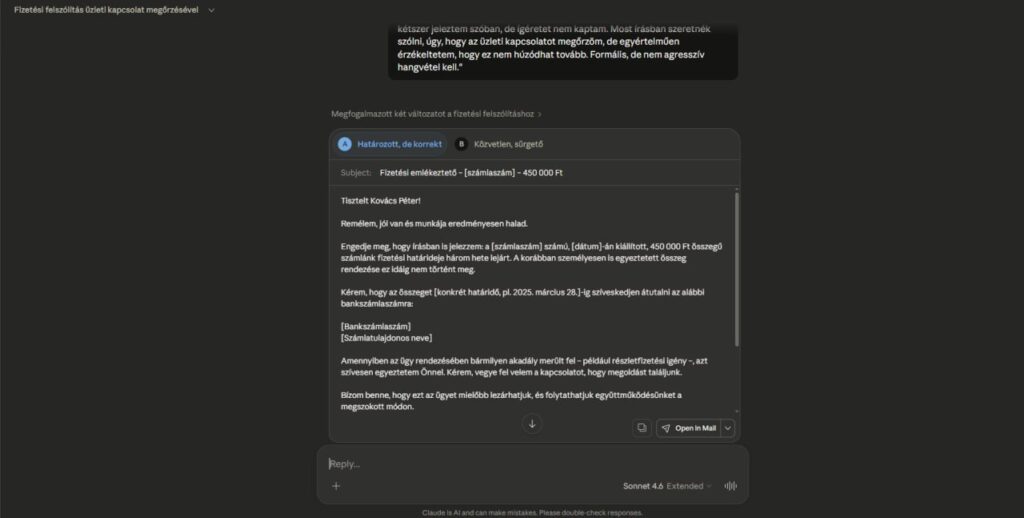The image size is (1024, 518).
Task: Click into the Reply input field
Action: coord(532,464)
